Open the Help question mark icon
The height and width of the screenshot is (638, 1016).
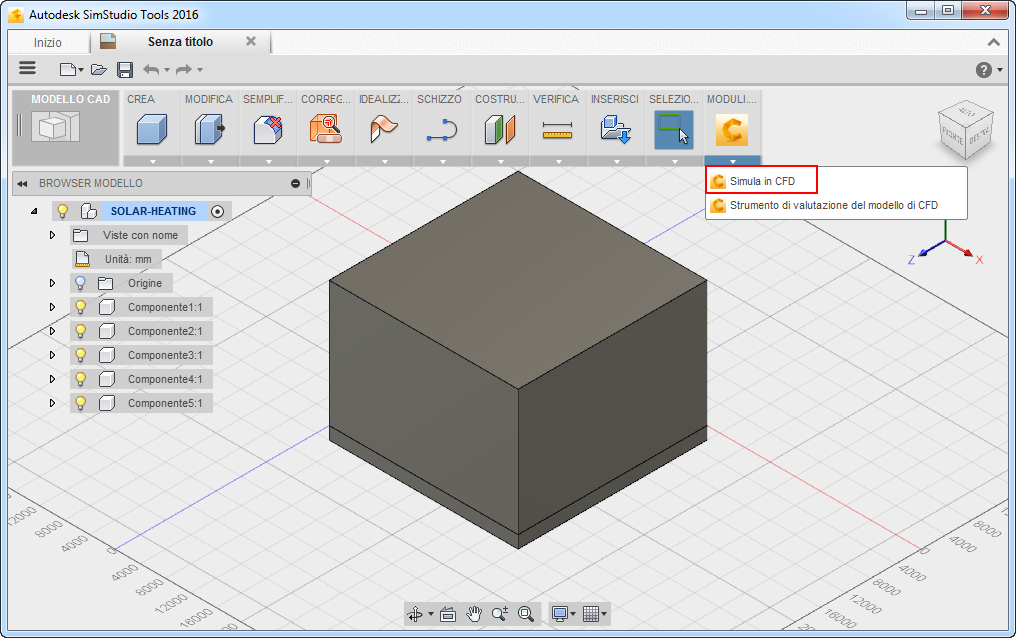[984, 70]
